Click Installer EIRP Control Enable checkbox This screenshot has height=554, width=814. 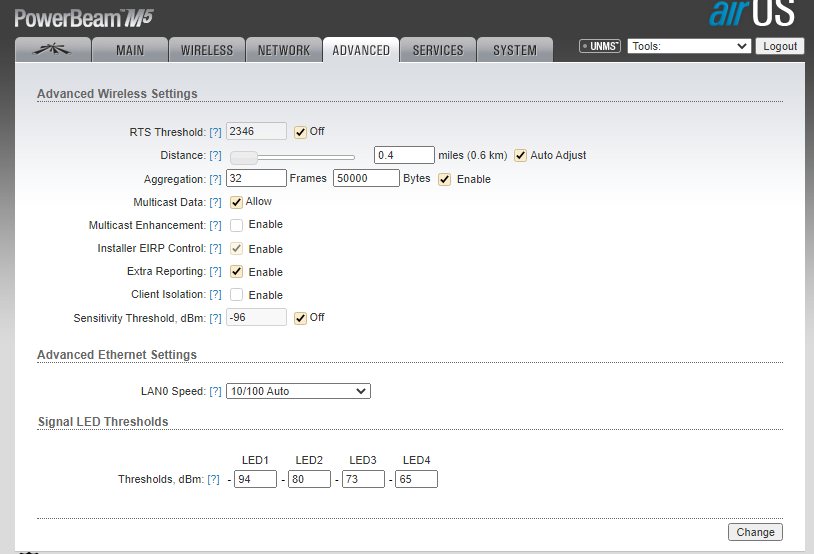point(236,249)
